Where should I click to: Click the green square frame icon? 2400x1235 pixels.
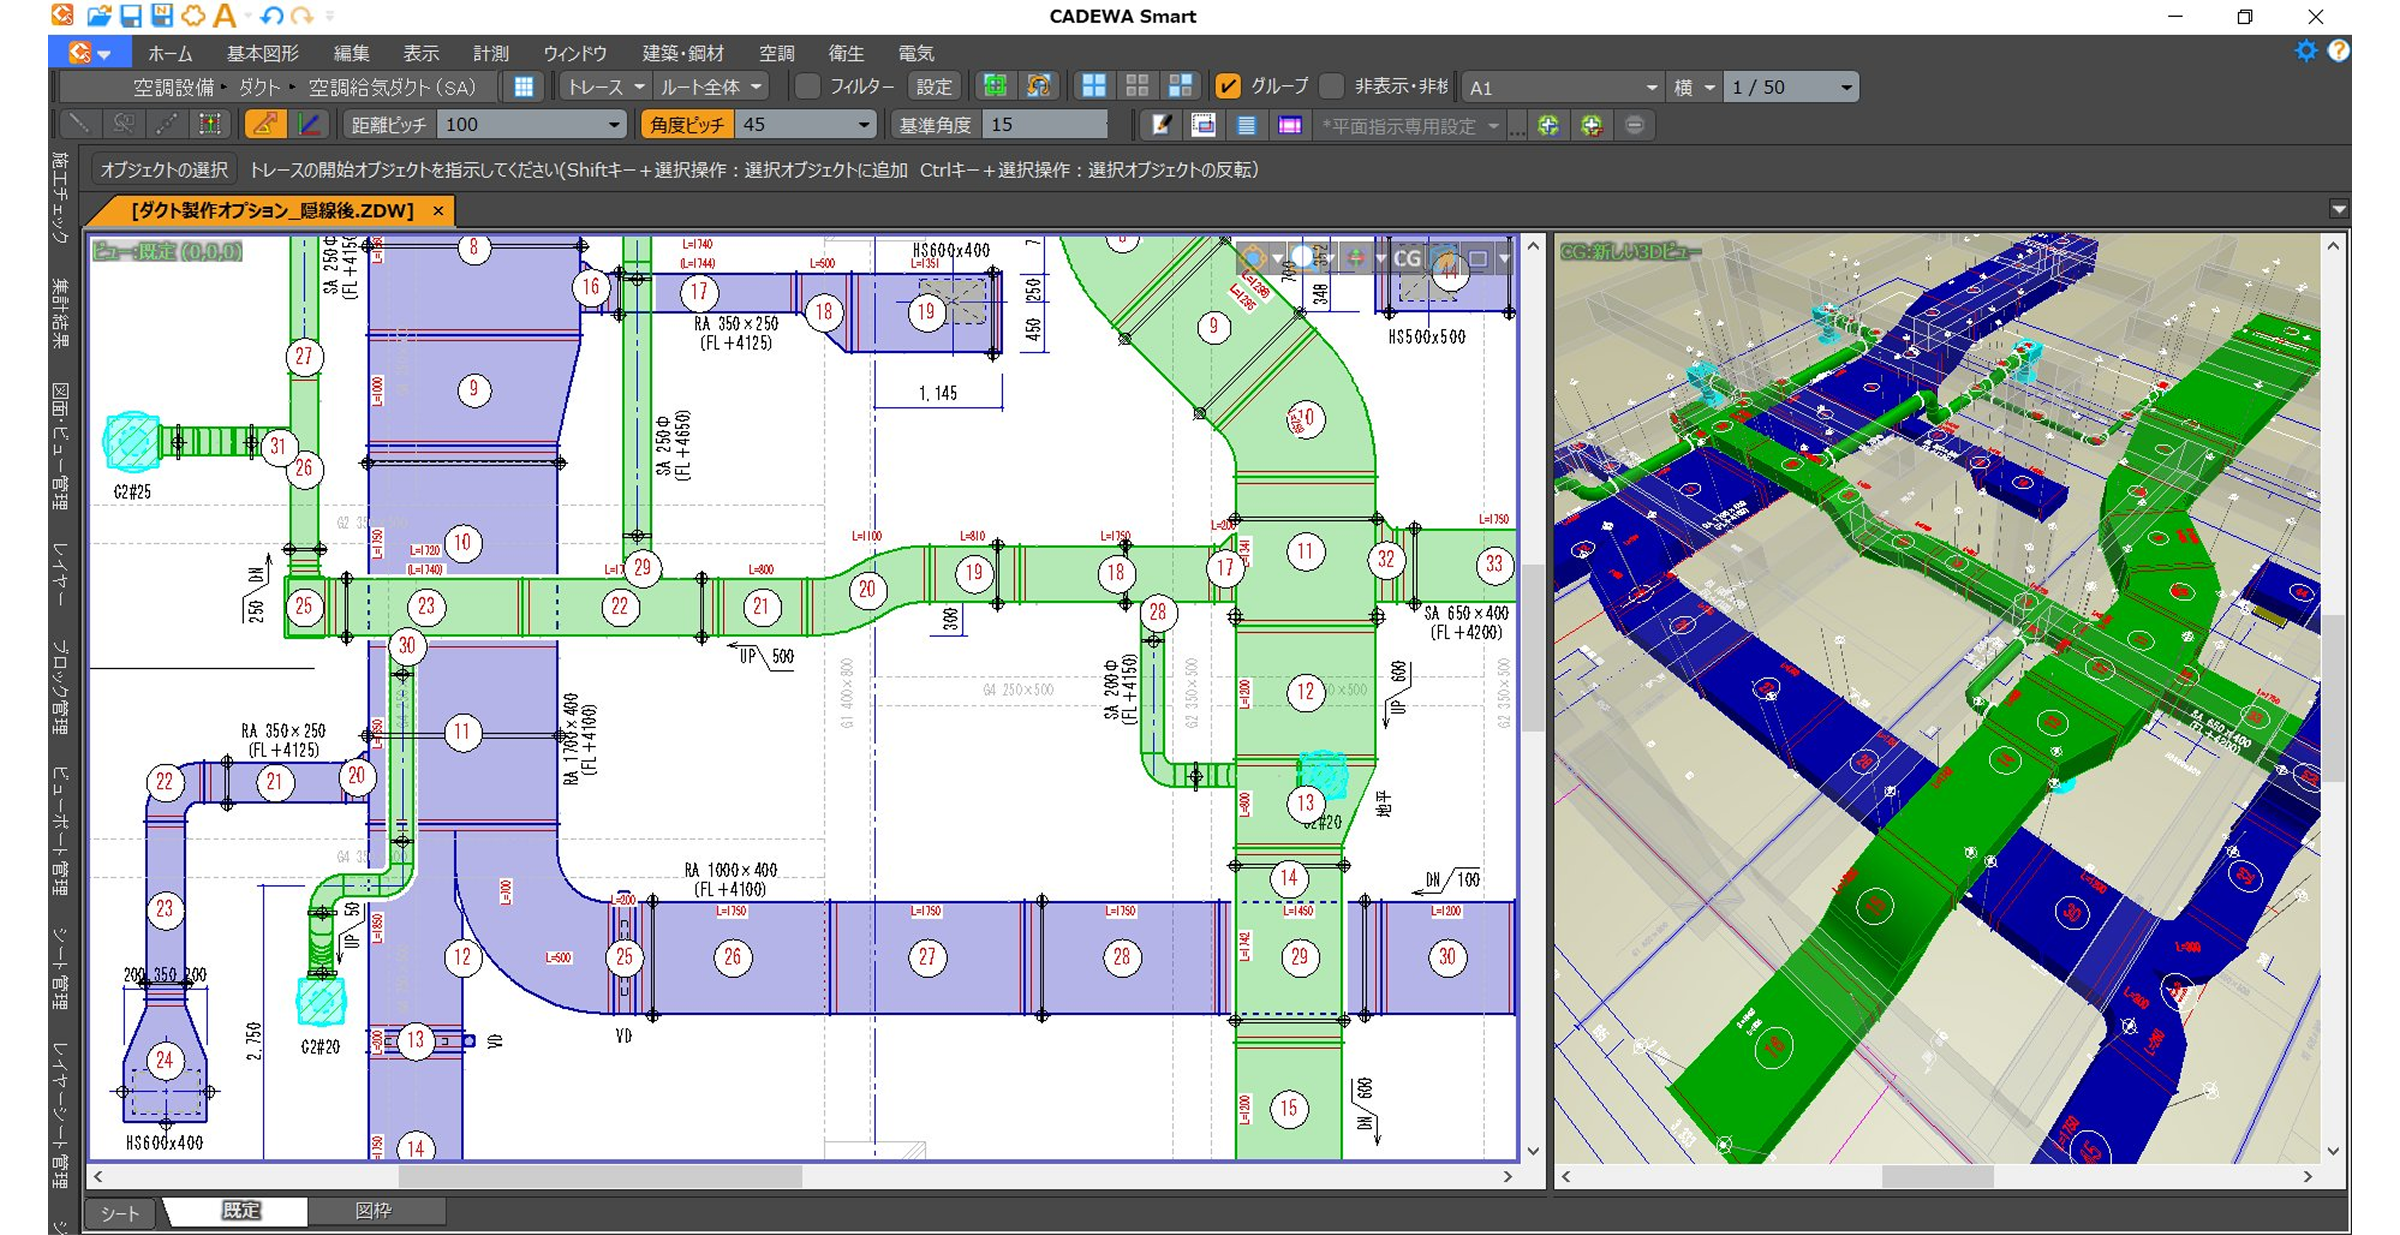(995, 87)
